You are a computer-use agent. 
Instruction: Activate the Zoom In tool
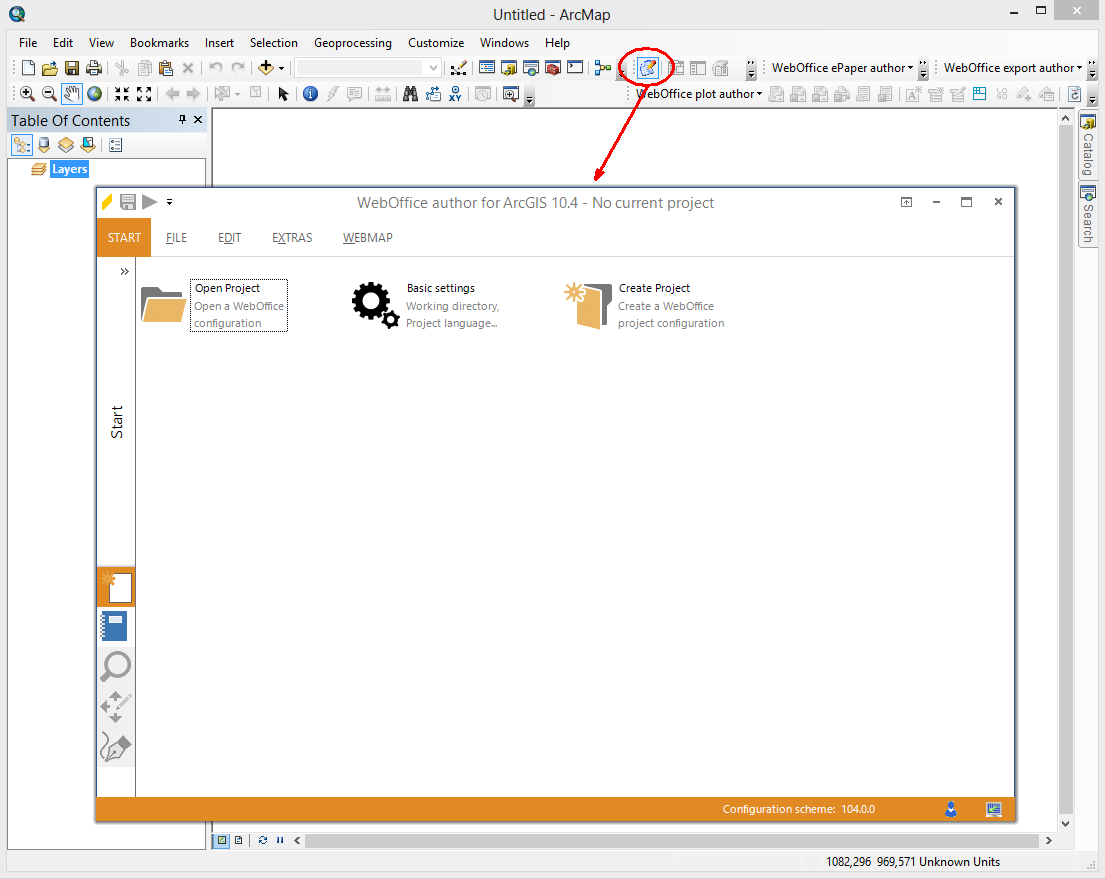(x=27, y=93)
